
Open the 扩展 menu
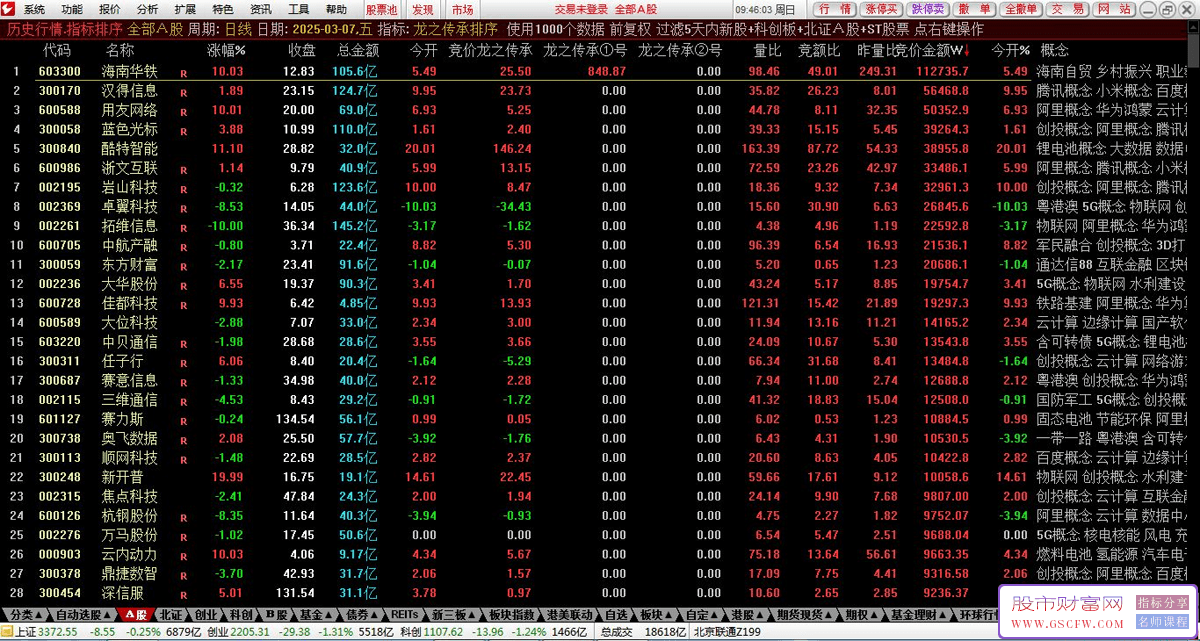click(x=185, y=9)
